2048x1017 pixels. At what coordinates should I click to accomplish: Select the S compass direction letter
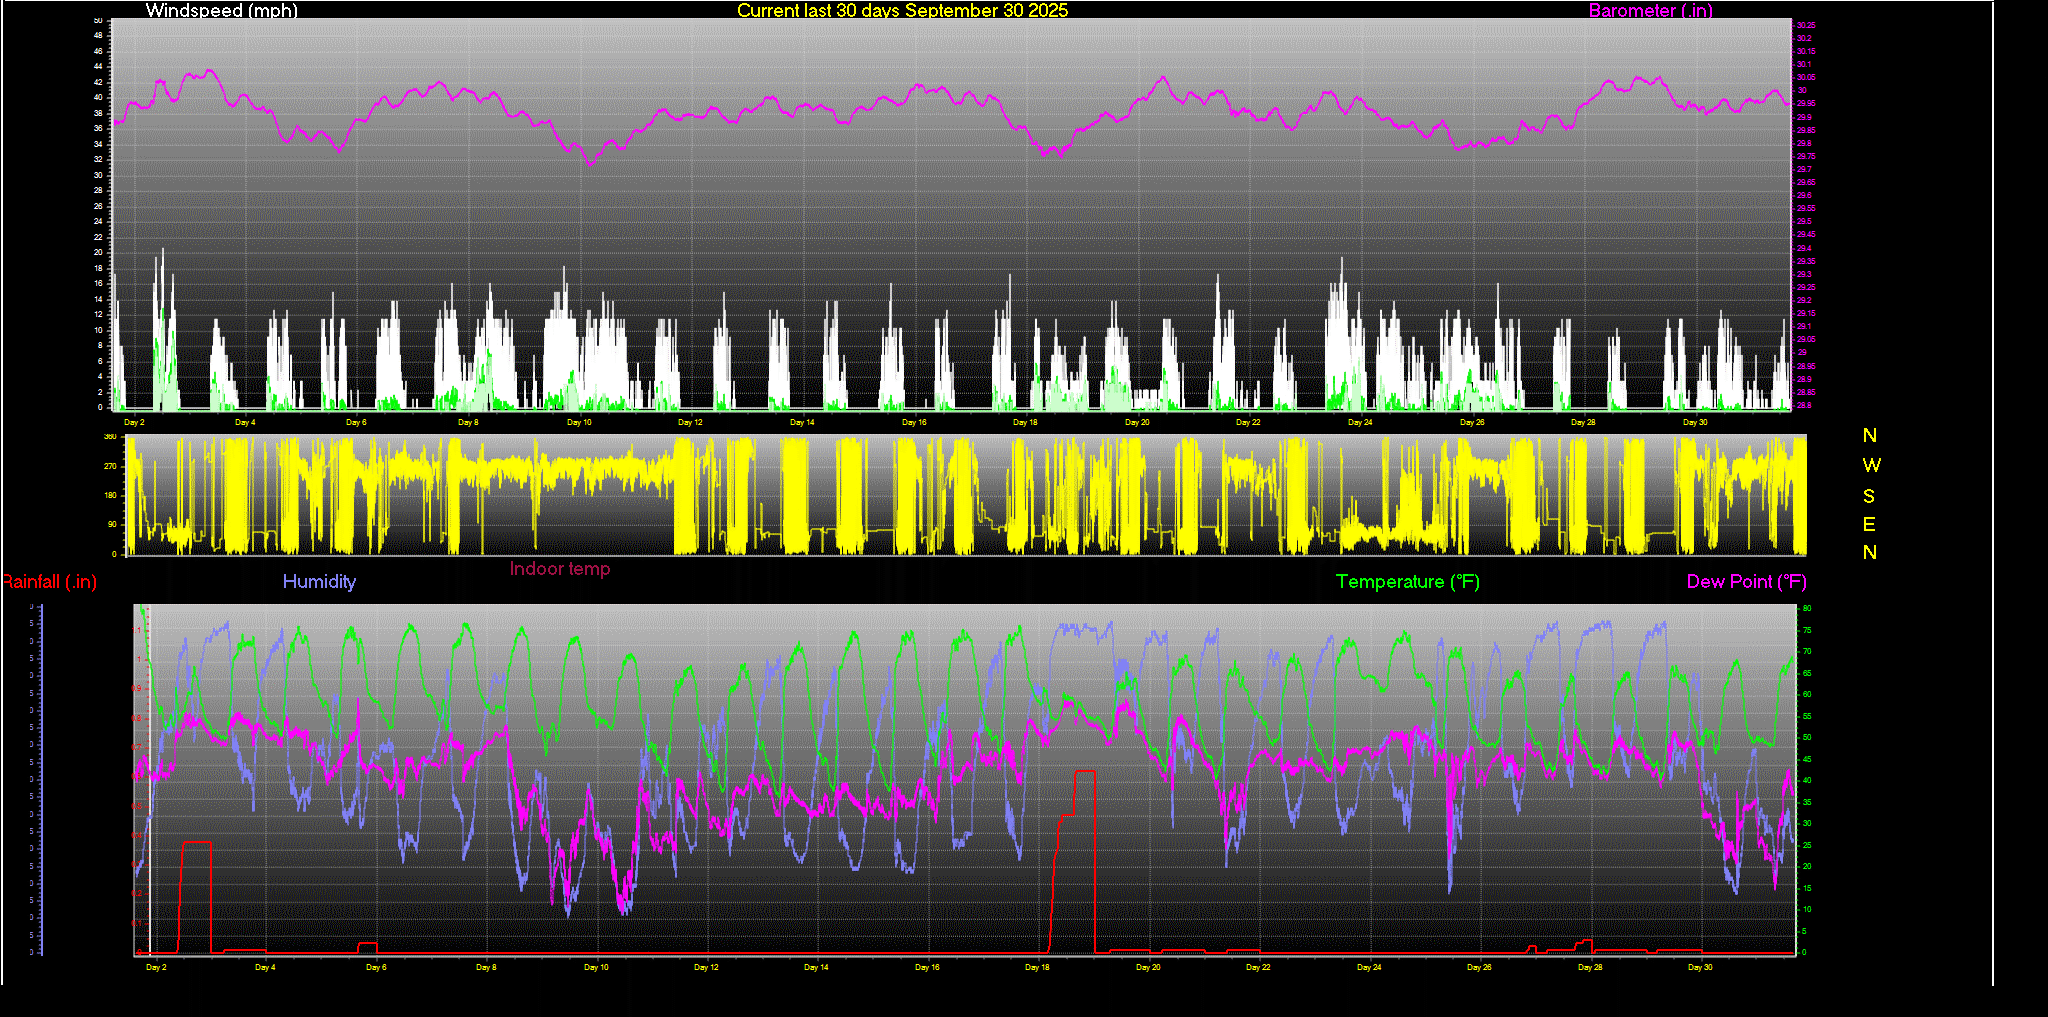(x=1869, y=496)
